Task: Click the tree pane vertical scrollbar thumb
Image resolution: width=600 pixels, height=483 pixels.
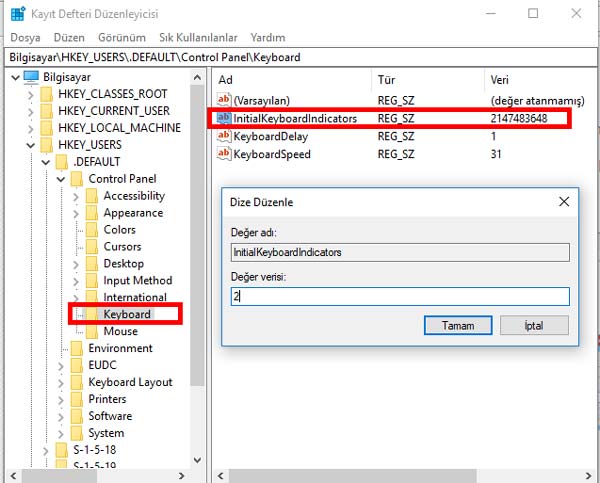Action: 197,235
